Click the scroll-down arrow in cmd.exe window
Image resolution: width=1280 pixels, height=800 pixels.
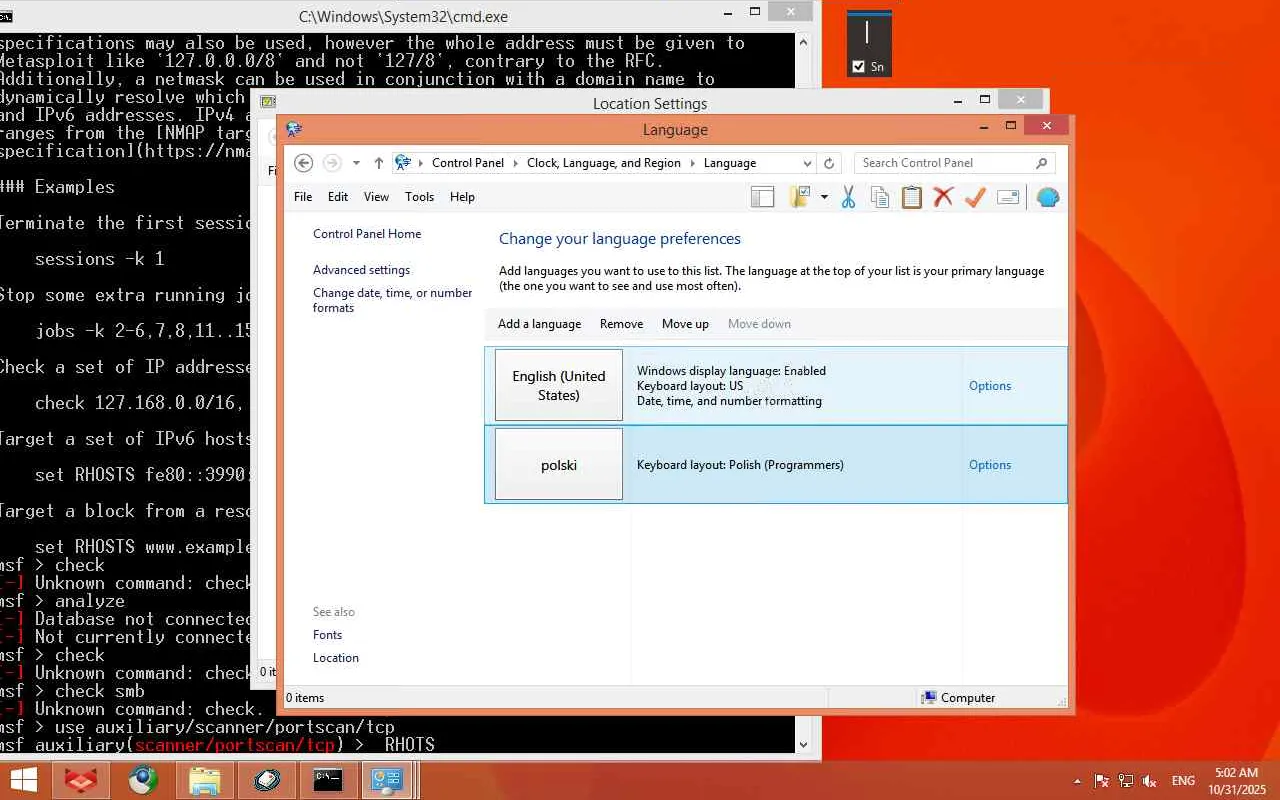pos(802,745)
